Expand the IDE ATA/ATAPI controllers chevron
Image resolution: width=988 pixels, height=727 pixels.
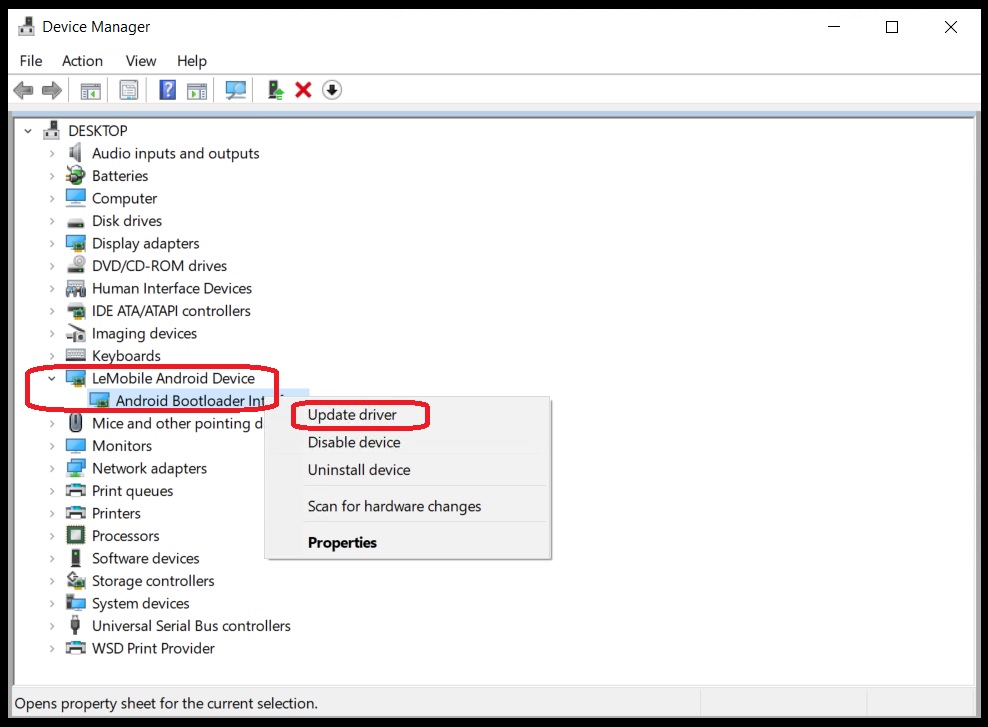point(52,311)
